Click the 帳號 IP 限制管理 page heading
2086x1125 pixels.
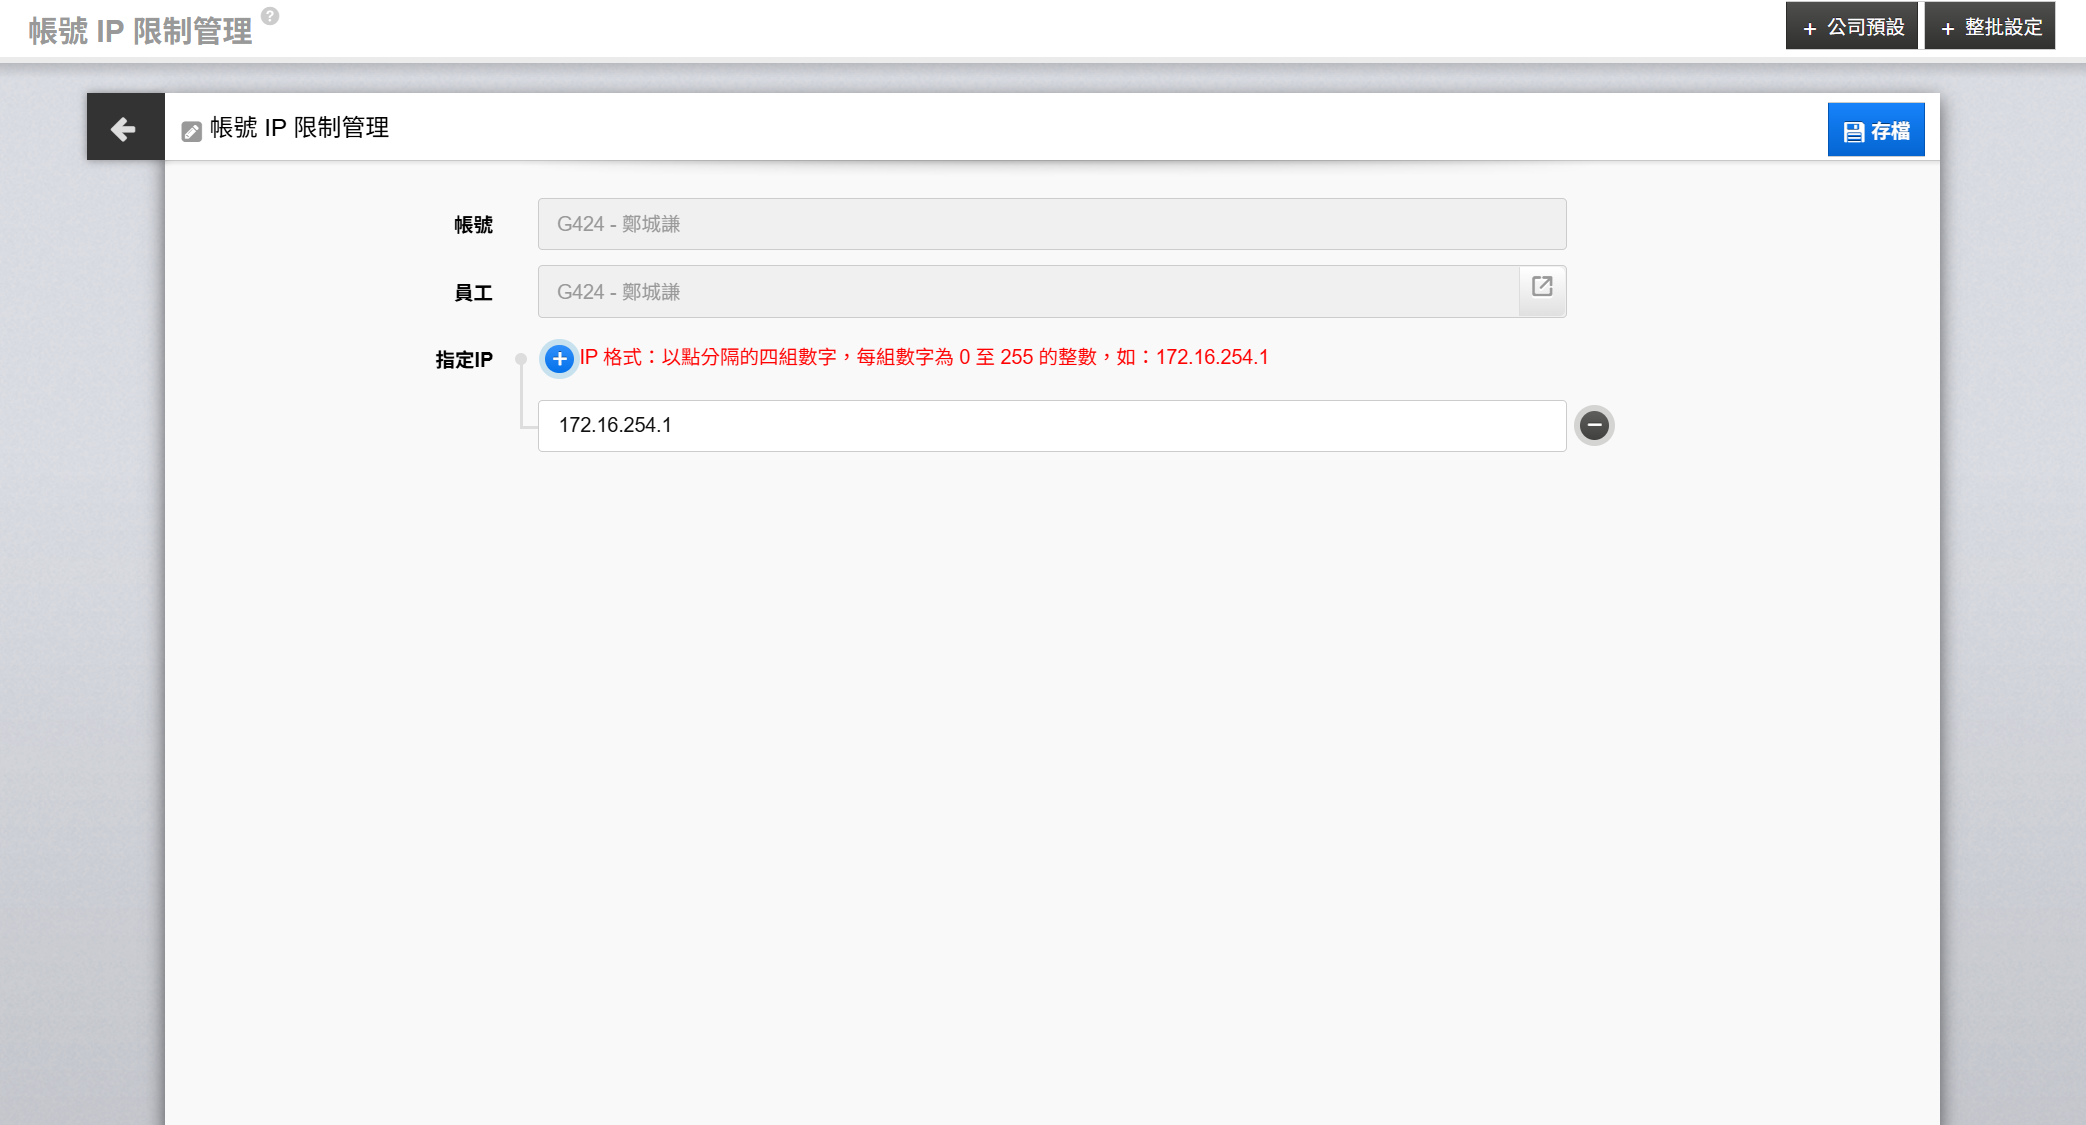140,30
